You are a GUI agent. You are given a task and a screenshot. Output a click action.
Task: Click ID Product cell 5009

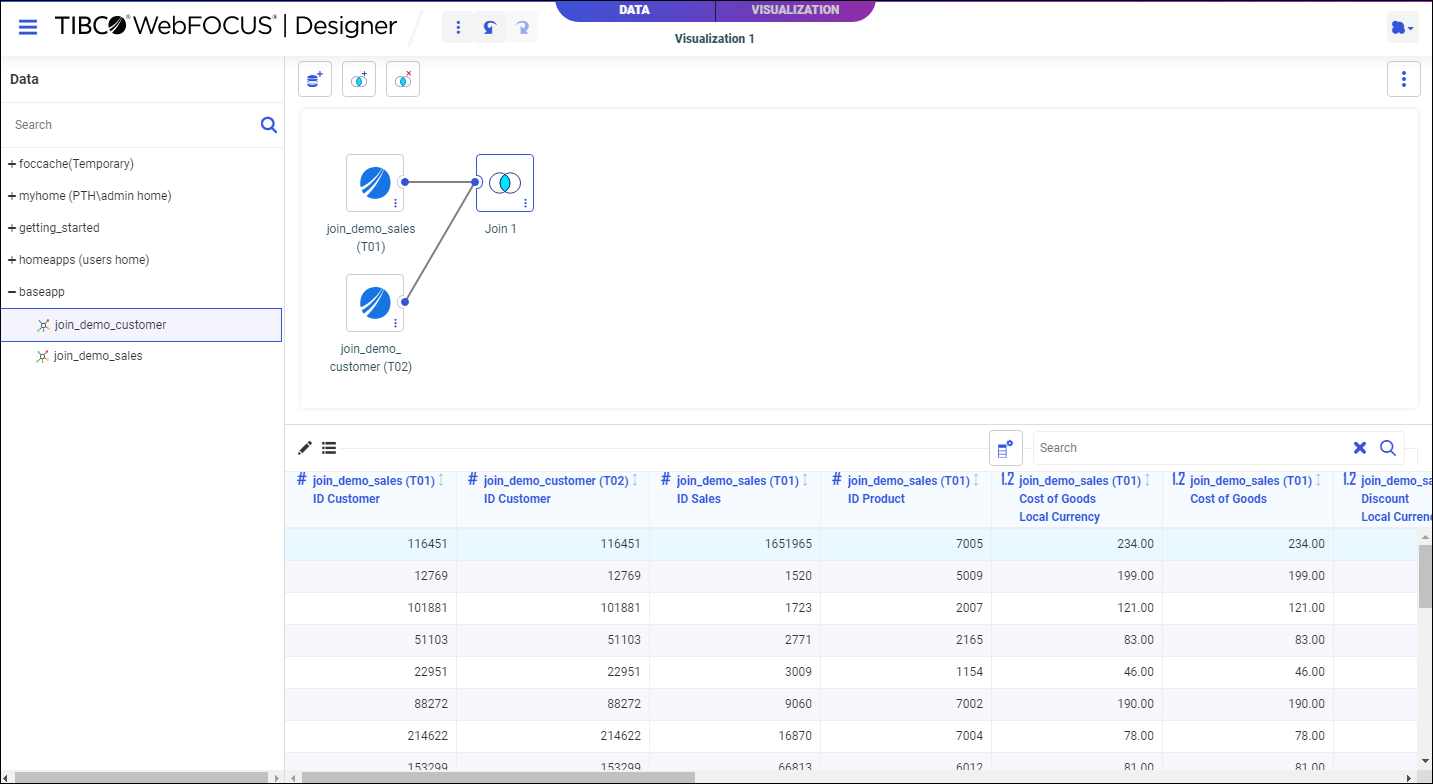click(x=906, y=576)
